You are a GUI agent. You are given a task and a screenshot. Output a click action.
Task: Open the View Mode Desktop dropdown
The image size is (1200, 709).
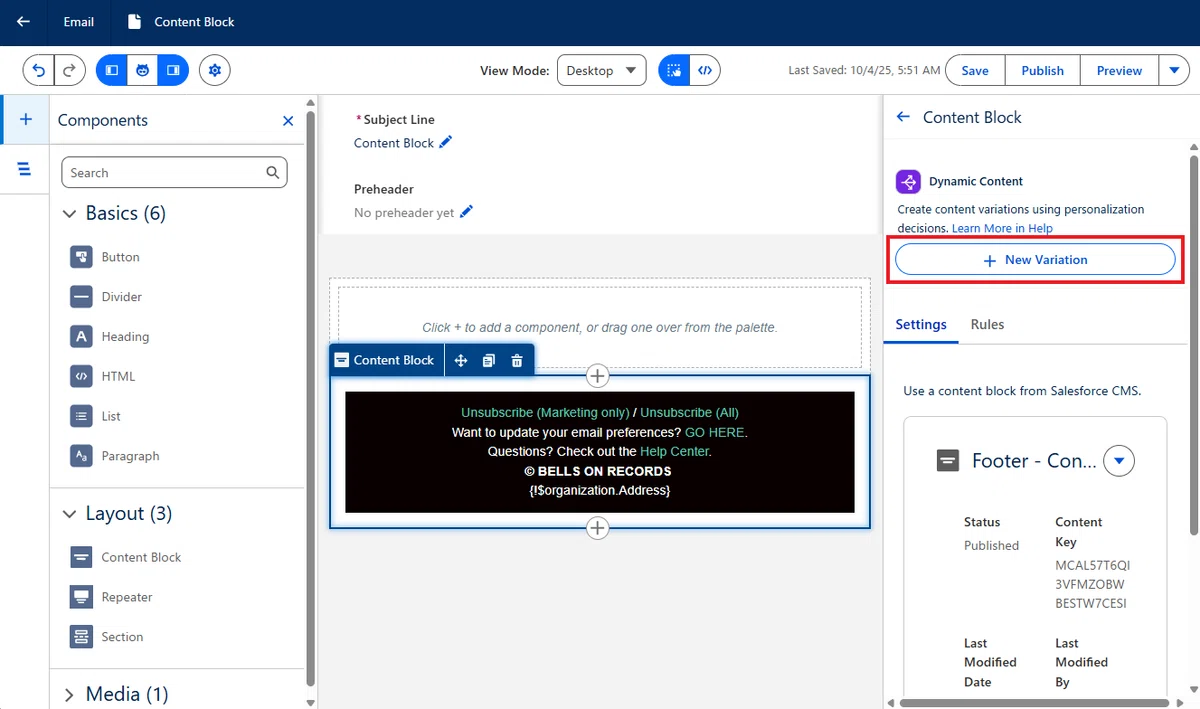(601, 70)
